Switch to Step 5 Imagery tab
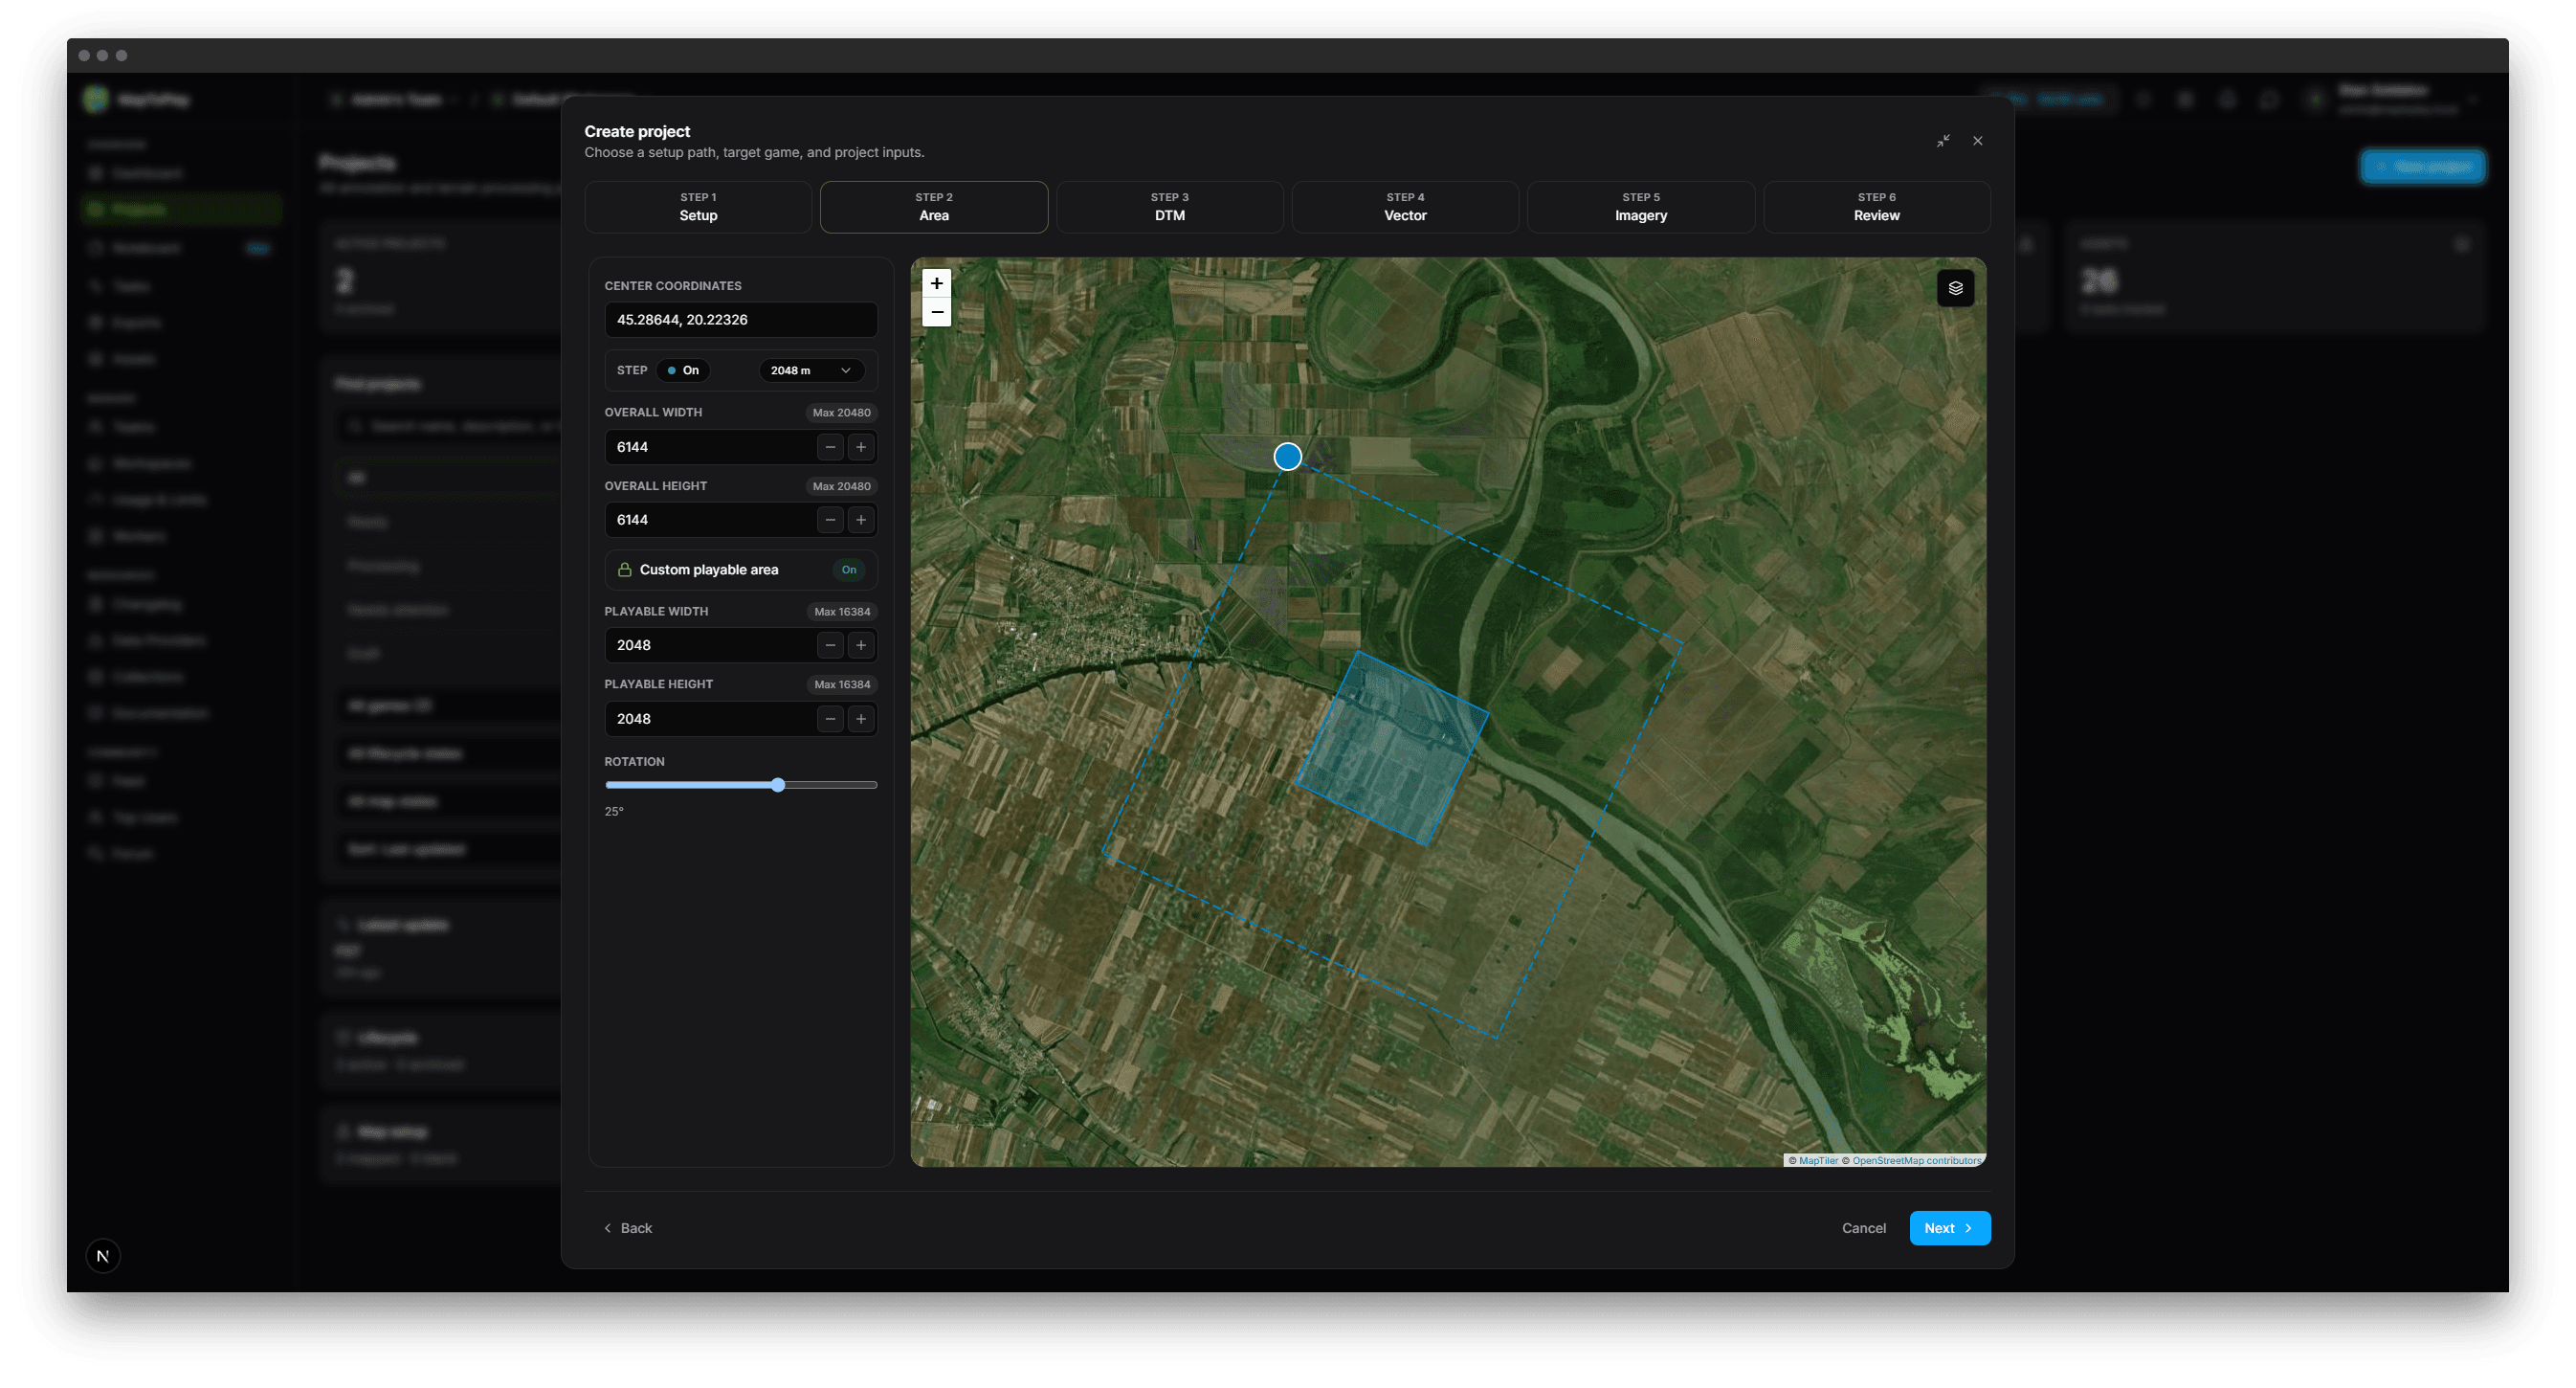This screenshot has width=2576, height=1388. click(x=1640, y=207)
